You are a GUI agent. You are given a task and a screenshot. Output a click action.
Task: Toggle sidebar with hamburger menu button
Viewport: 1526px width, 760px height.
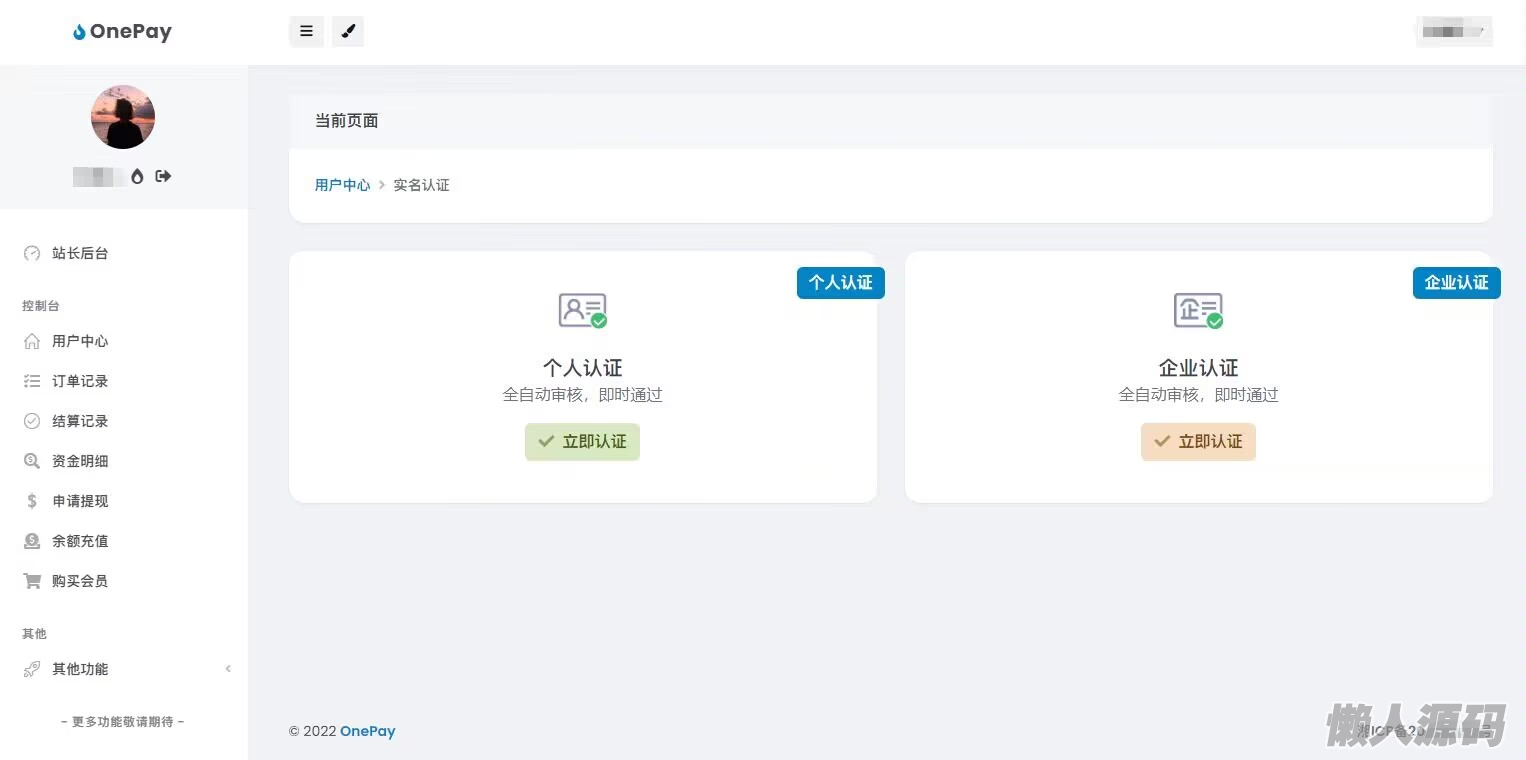tap(306, 32)
